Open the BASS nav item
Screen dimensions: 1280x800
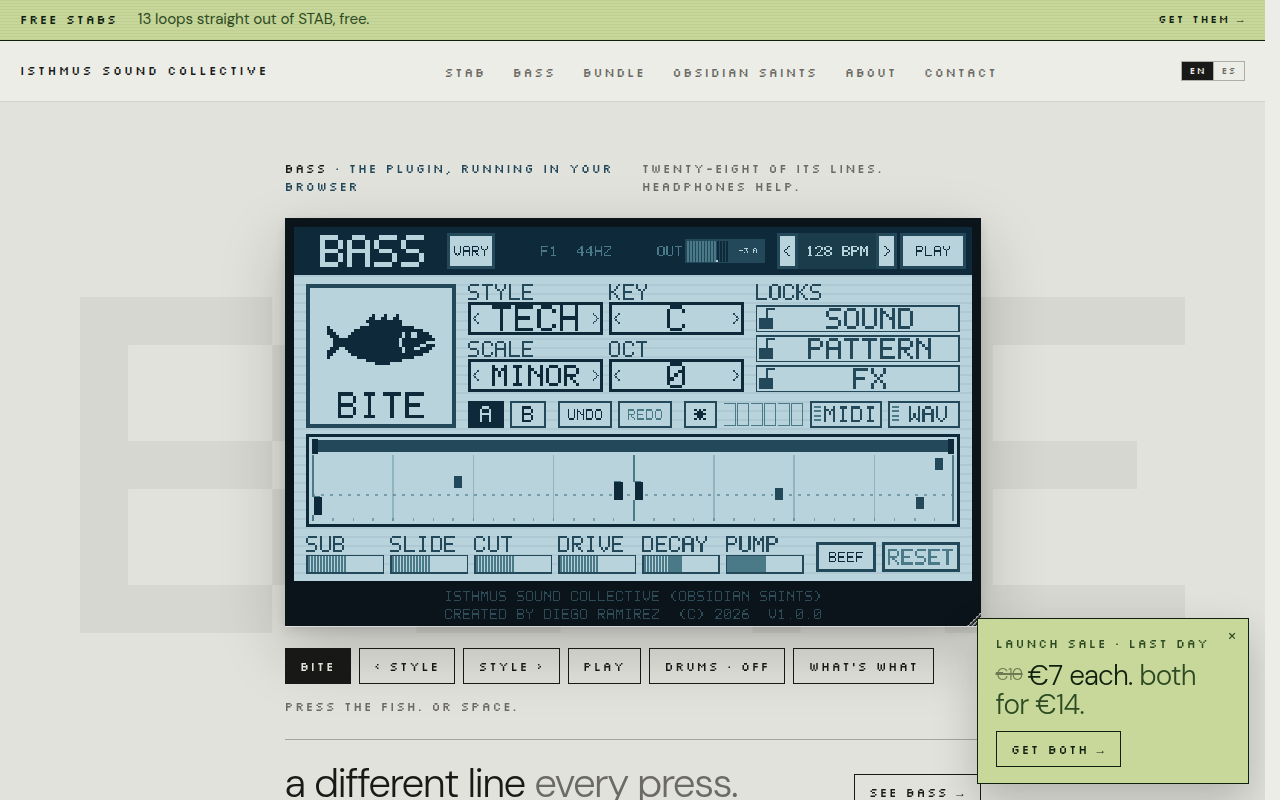[534, 73]
